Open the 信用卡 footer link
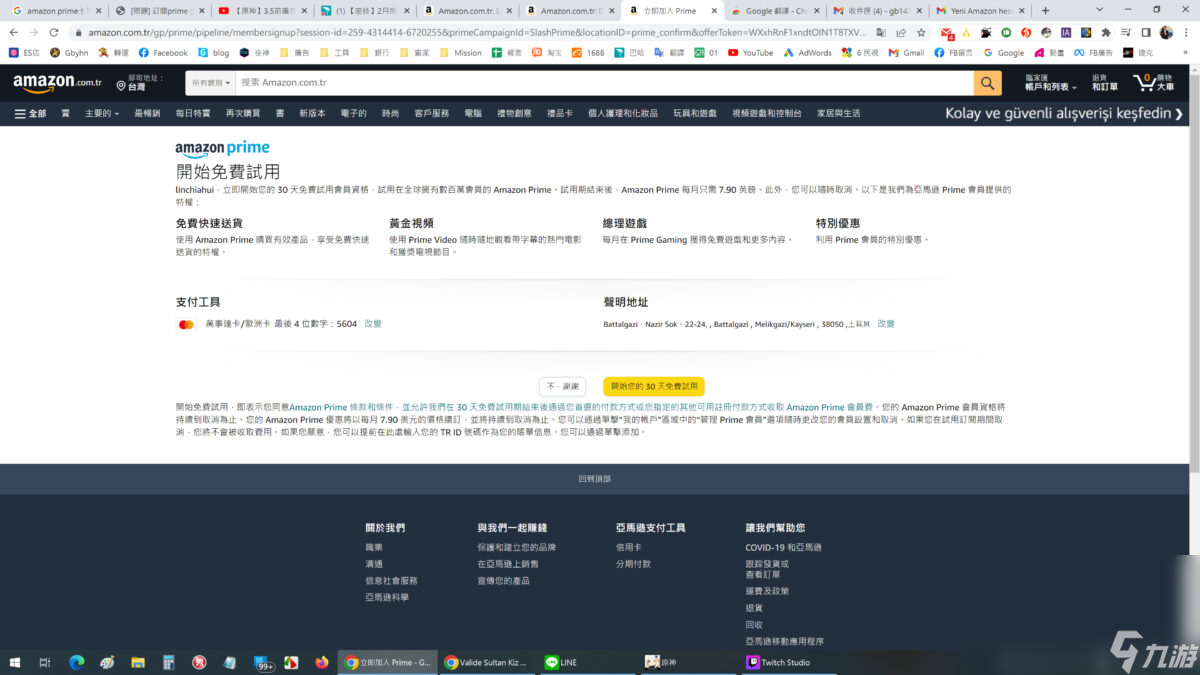Screen dimensions: 1200x675 [628, 547]
